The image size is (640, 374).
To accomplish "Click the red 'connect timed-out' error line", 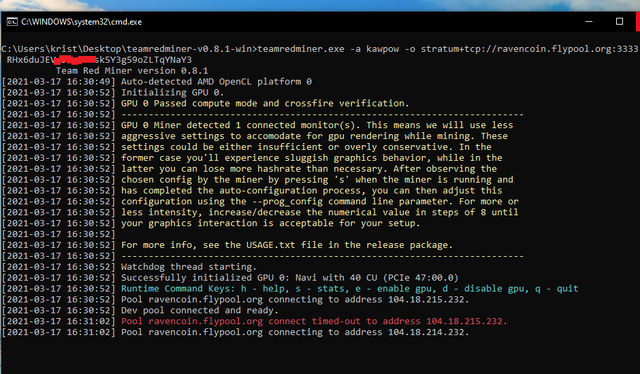I will pos(314,321).
